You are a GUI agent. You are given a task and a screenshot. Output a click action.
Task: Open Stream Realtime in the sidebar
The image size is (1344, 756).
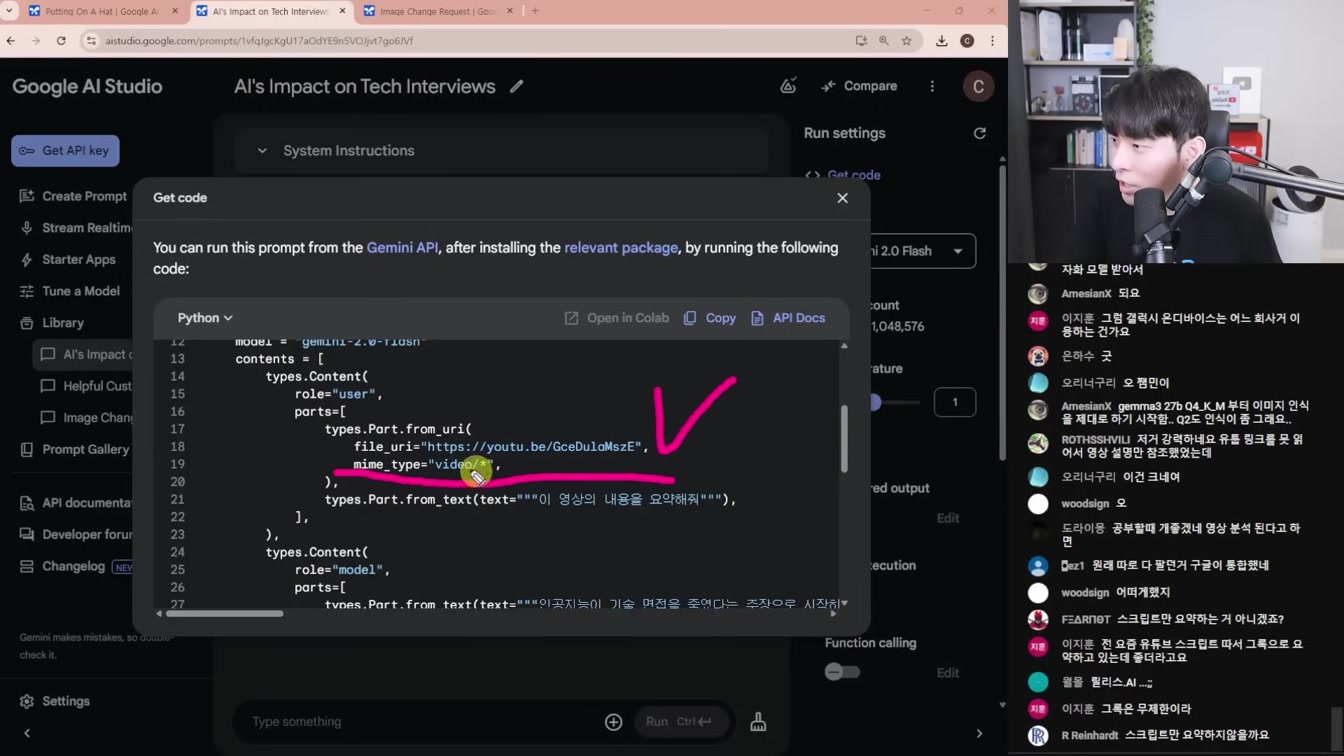(x=74, y=228)
